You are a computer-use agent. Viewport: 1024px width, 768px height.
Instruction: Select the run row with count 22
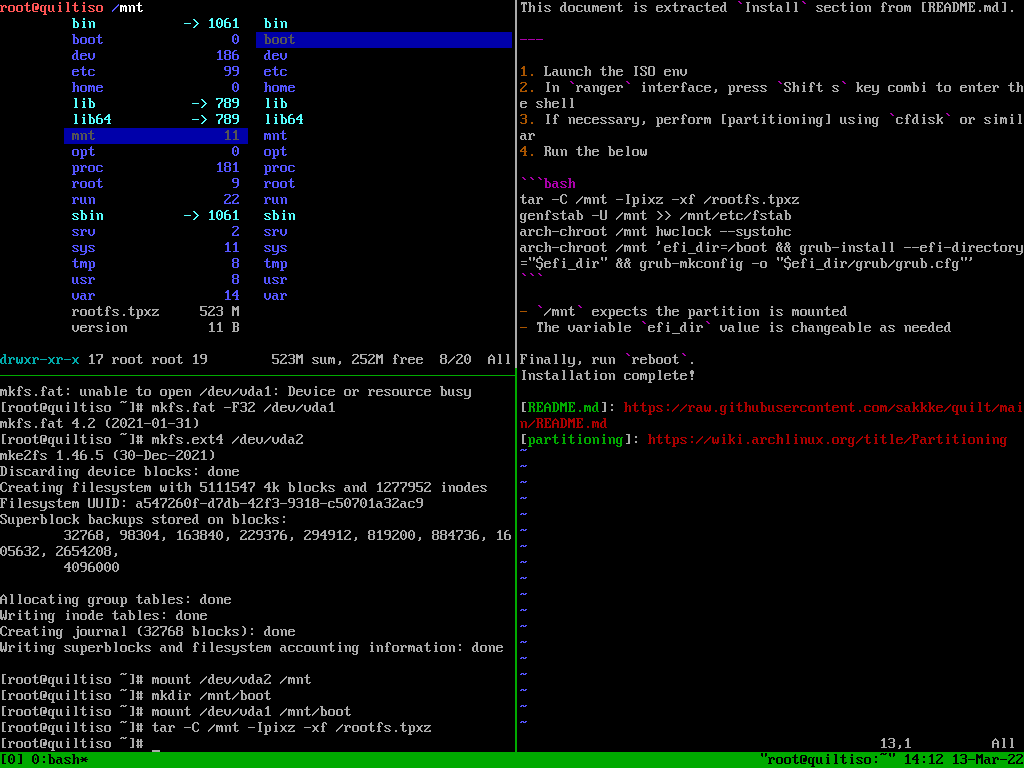pyautogui.click(x=155, y=200)
